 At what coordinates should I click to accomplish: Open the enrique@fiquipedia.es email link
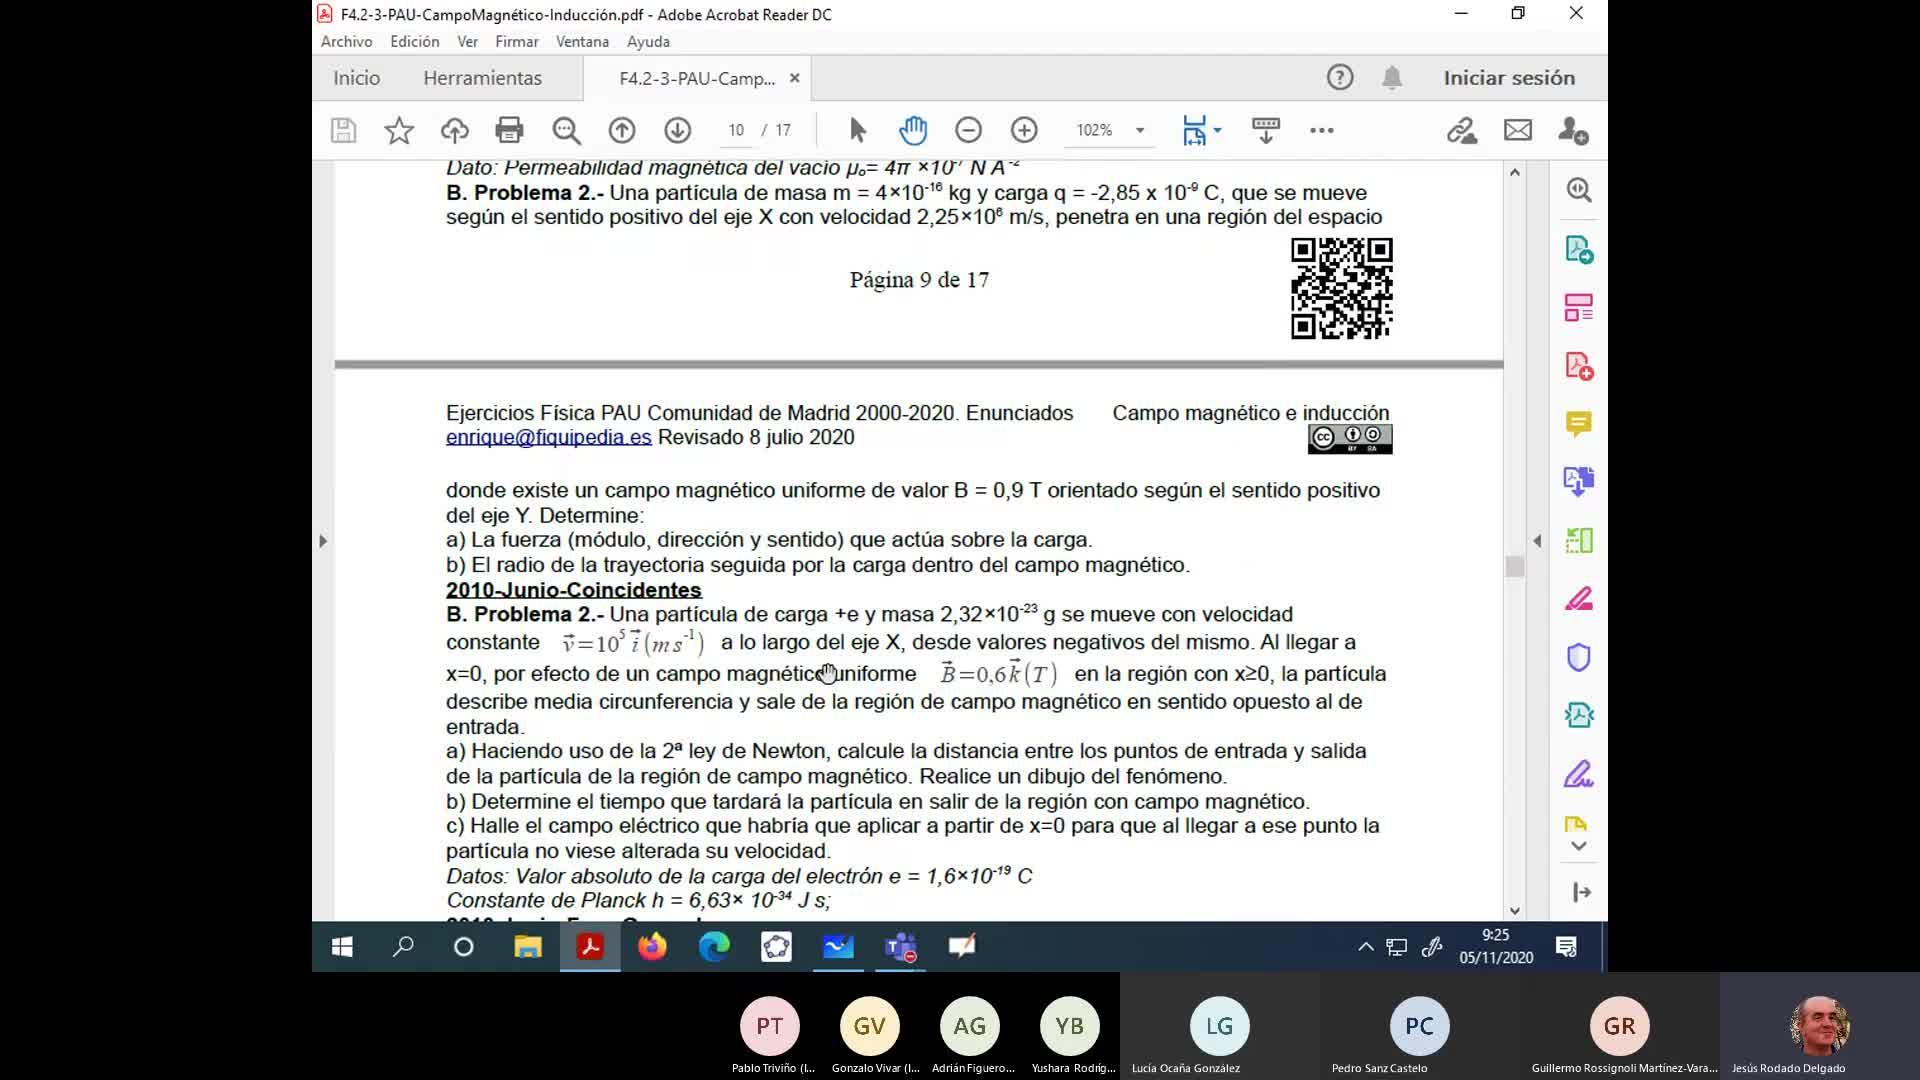click(548, 437)
